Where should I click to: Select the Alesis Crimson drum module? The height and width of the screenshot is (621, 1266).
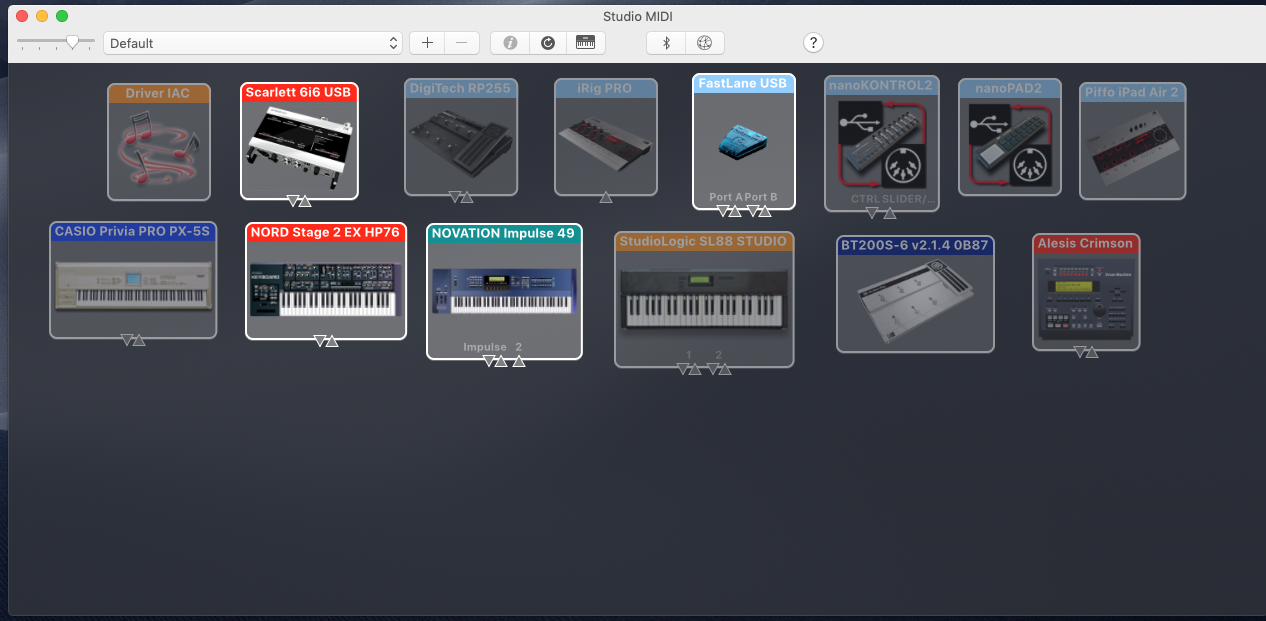[1086, 292]
